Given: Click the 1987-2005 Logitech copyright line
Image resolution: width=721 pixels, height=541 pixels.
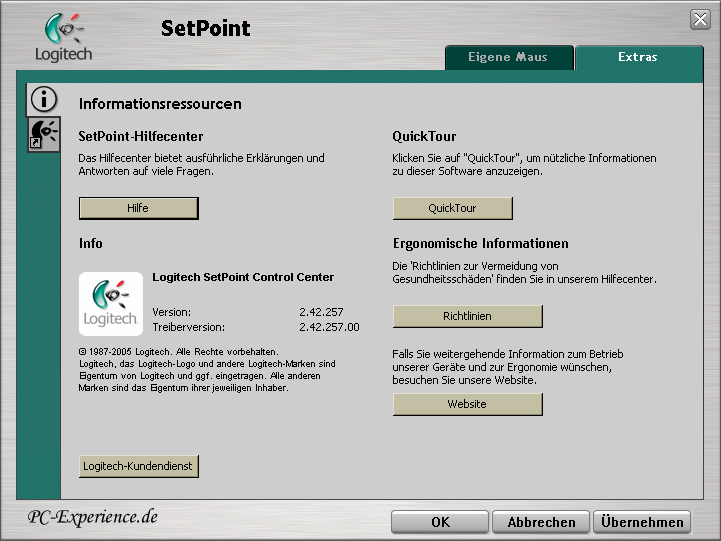Looking at the screenshot, I should (178, 352).
